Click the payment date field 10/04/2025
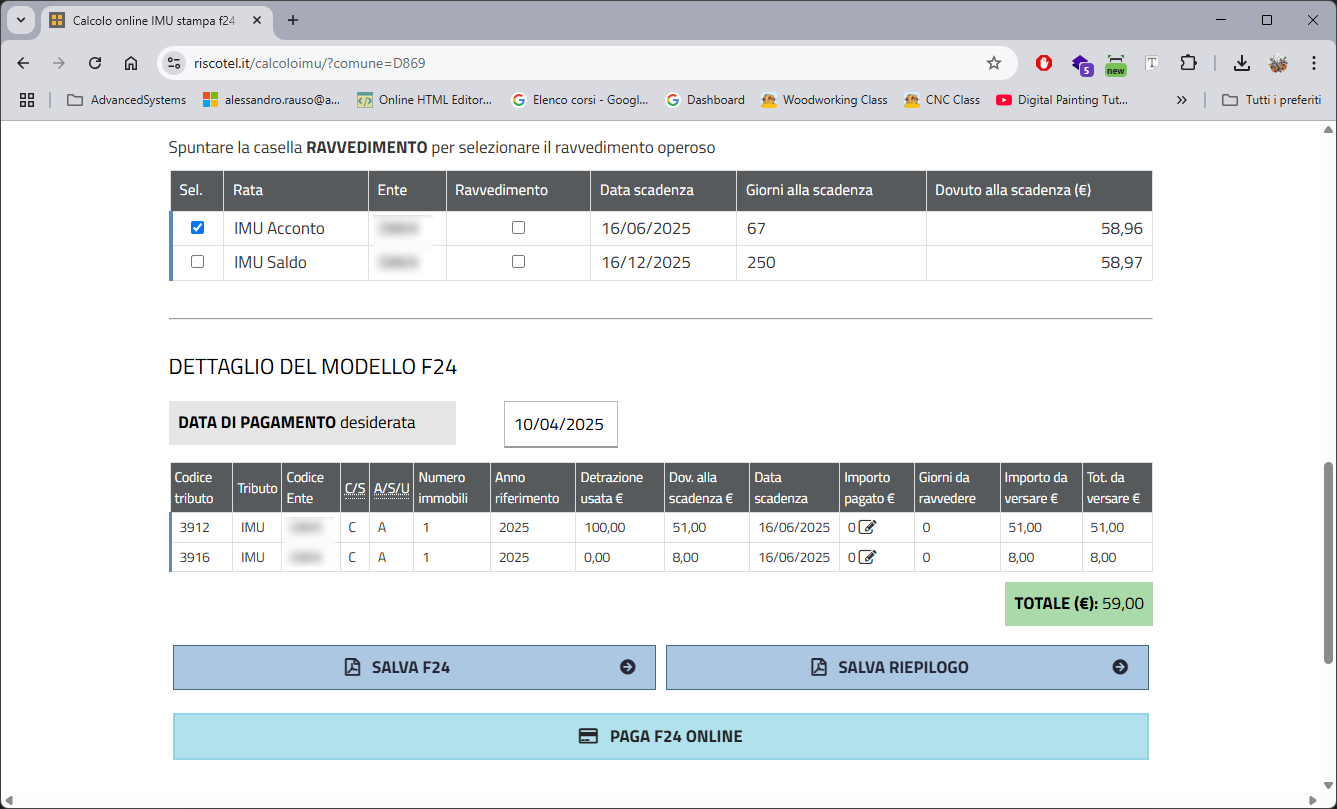 (560, 424)
